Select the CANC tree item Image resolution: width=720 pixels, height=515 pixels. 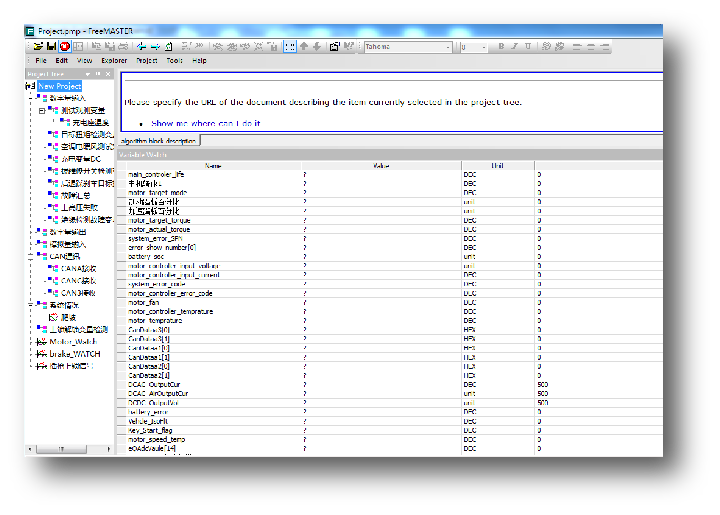(78, 280)
